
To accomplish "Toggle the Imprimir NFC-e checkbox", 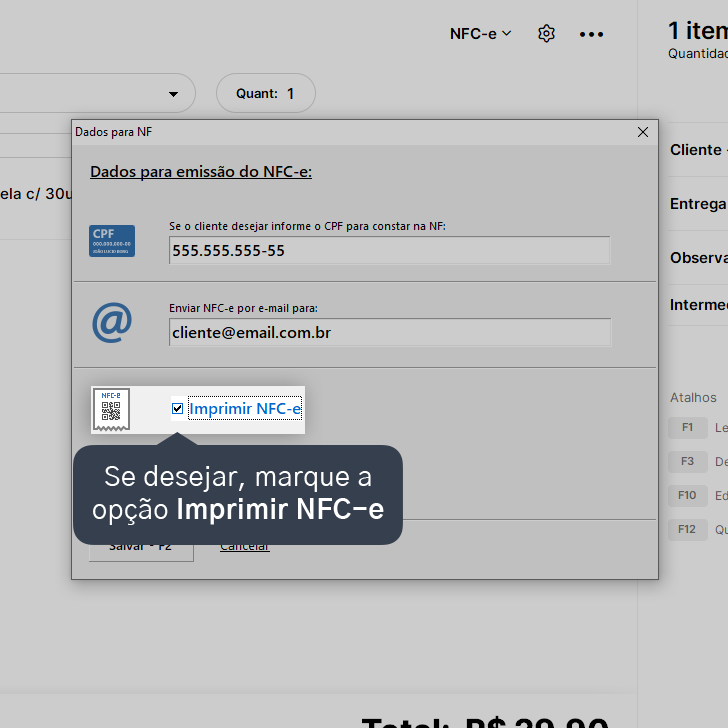I will tap(177, 409).
